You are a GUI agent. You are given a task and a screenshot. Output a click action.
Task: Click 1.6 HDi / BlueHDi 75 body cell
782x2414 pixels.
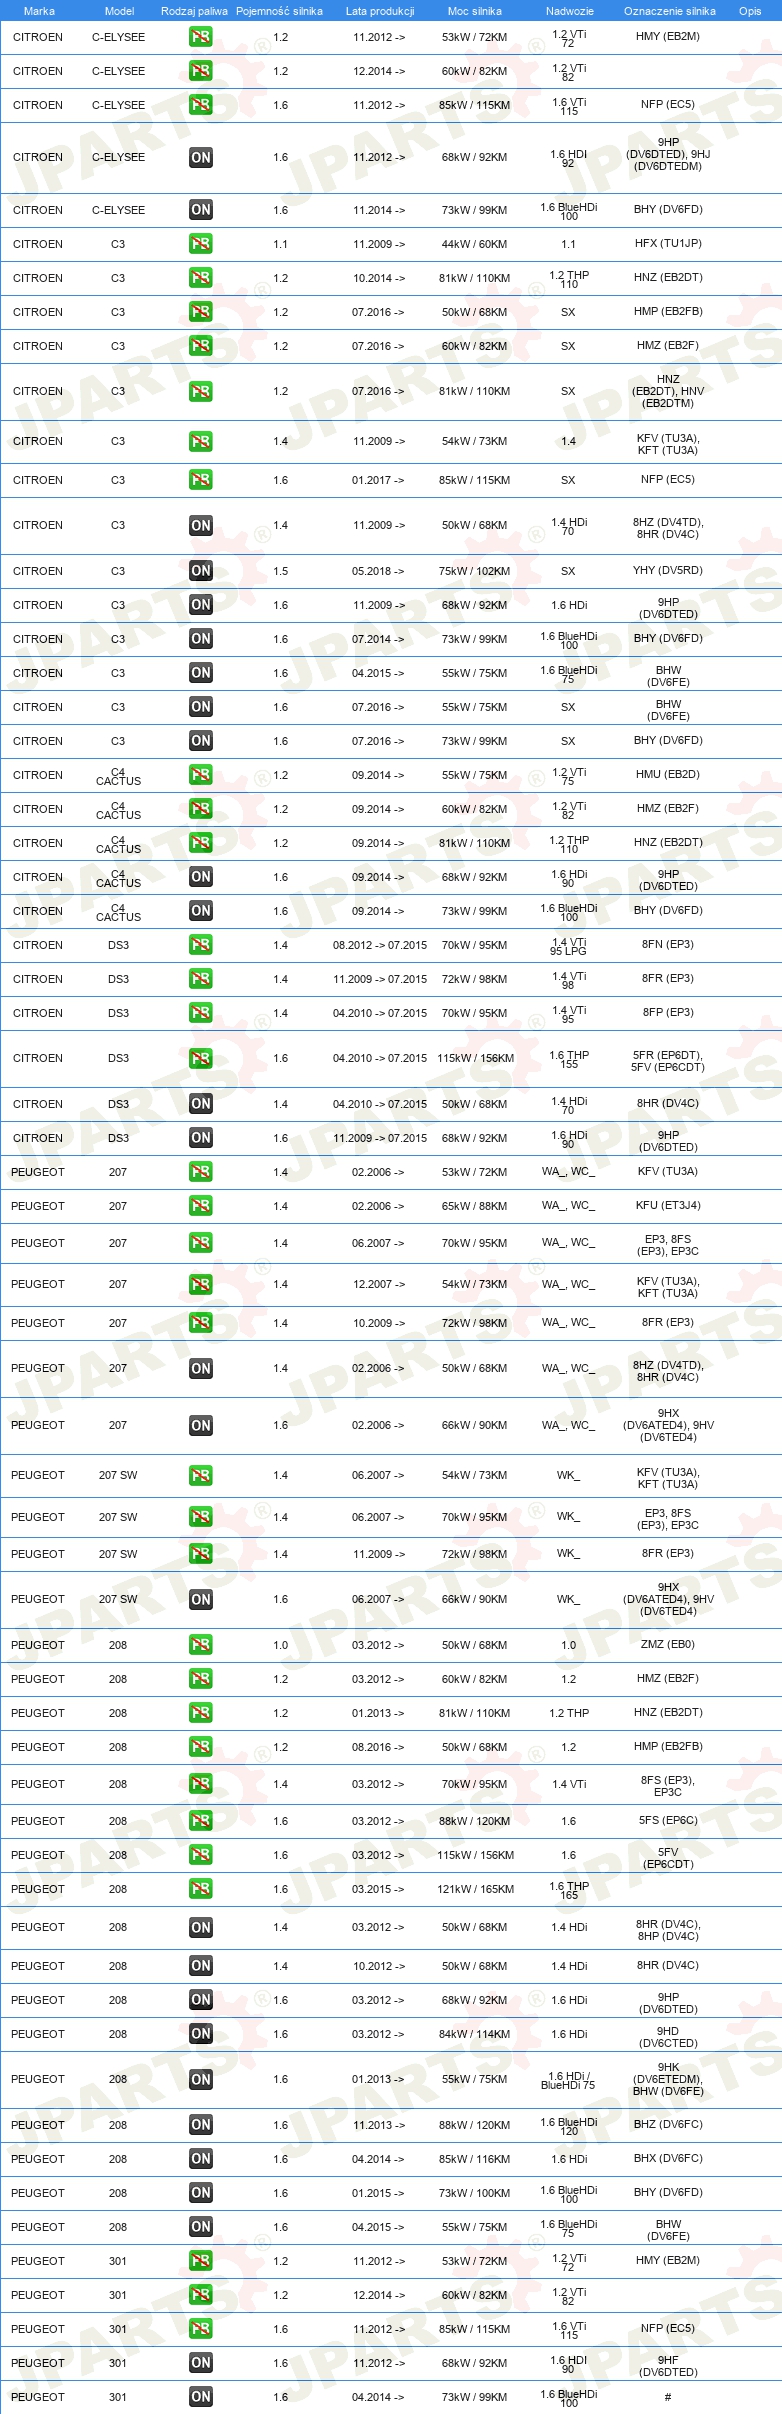(x=569, y=2080)
